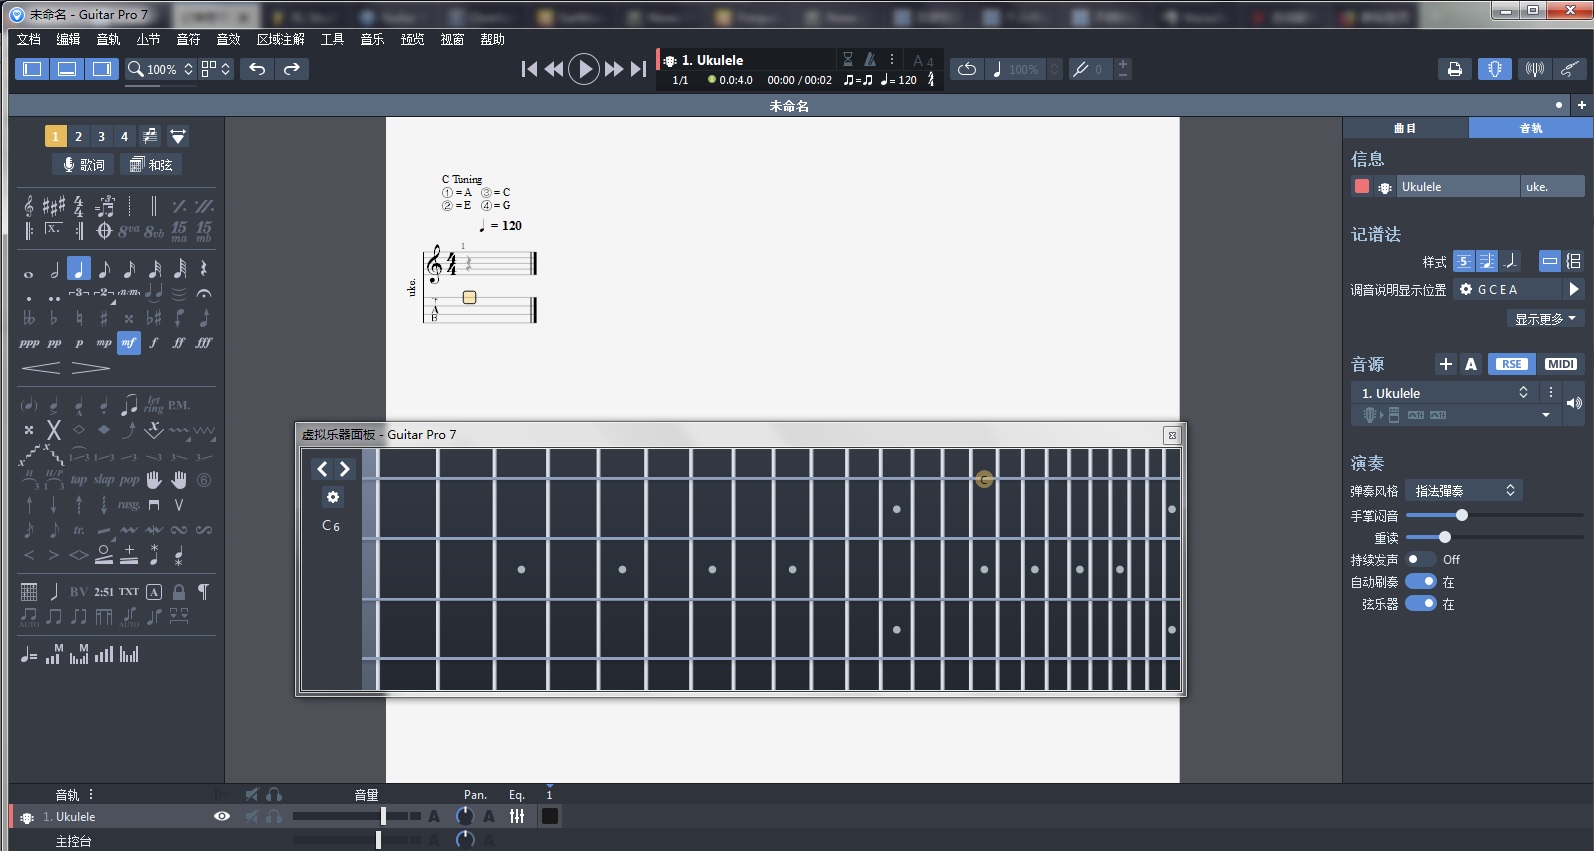Click the 和弦 button

(x=151, y=165)
